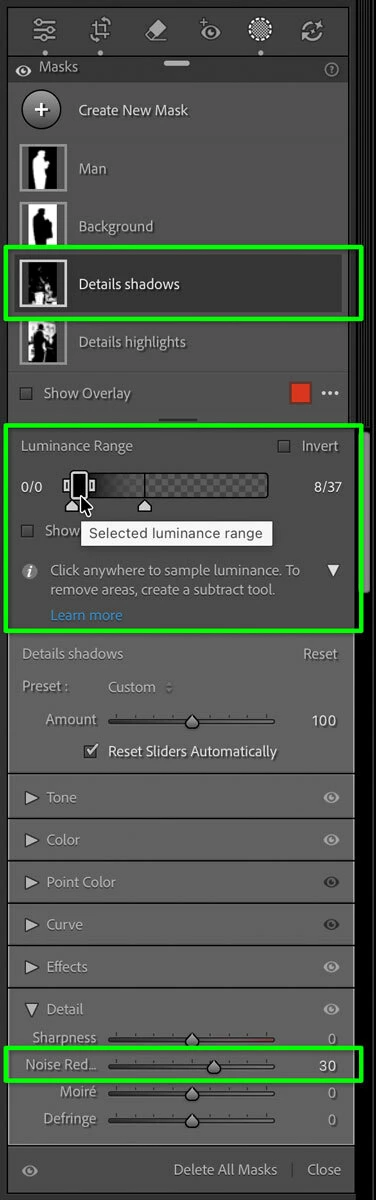Screen dimensions: 376x1200
Task: Open the Preset Custom dropdown
Action: point(140,687)
